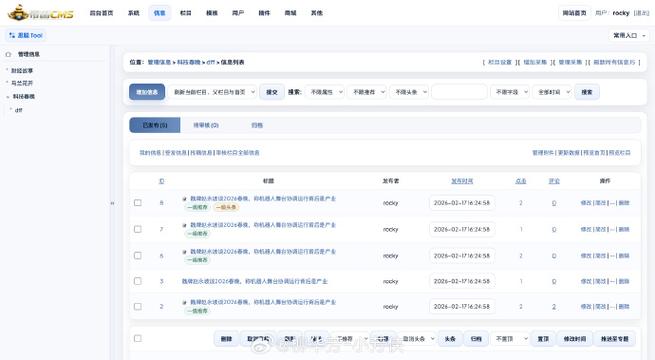Click the 提交 button
Image resolution: width=655 pixels, height=360 pixels.
272,92
